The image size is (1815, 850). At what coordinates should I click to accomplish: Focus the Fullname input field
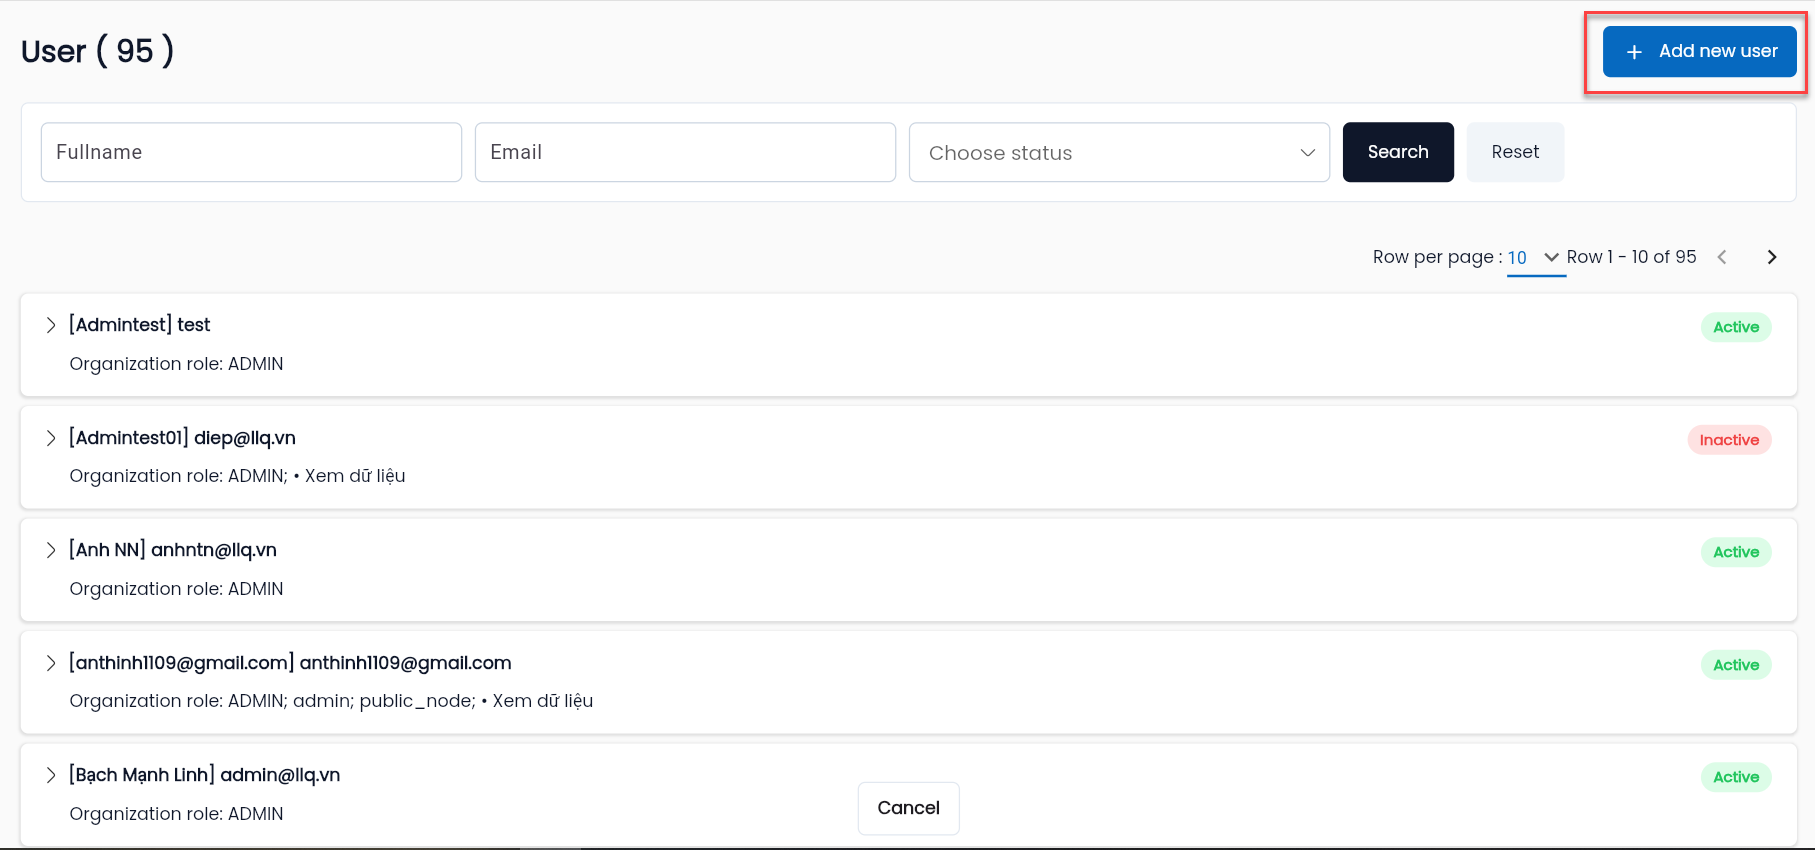coord(251,152)
